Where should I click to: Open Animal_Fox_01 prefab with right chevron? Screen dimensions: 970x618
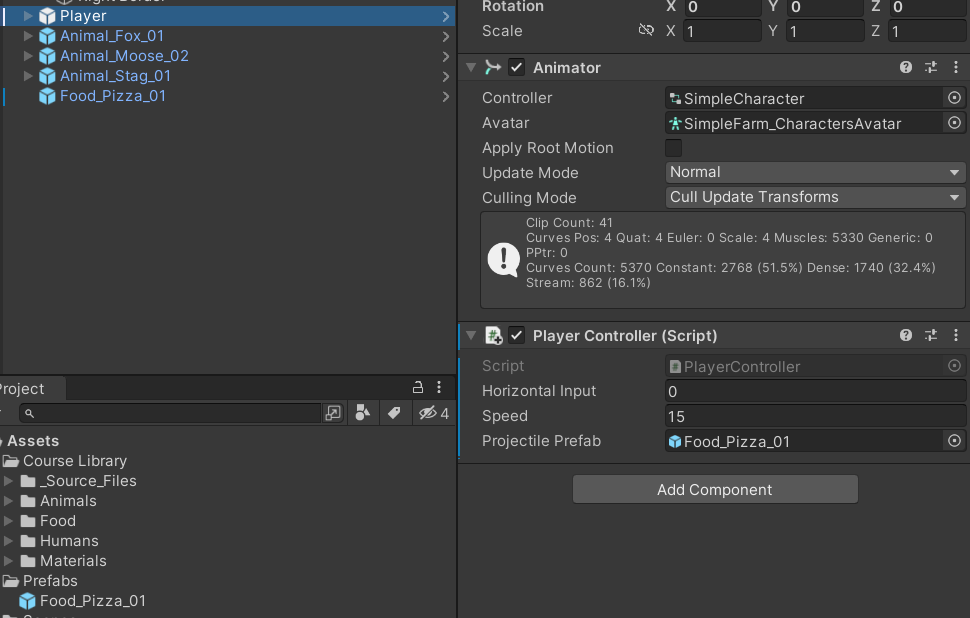[445, 36]
